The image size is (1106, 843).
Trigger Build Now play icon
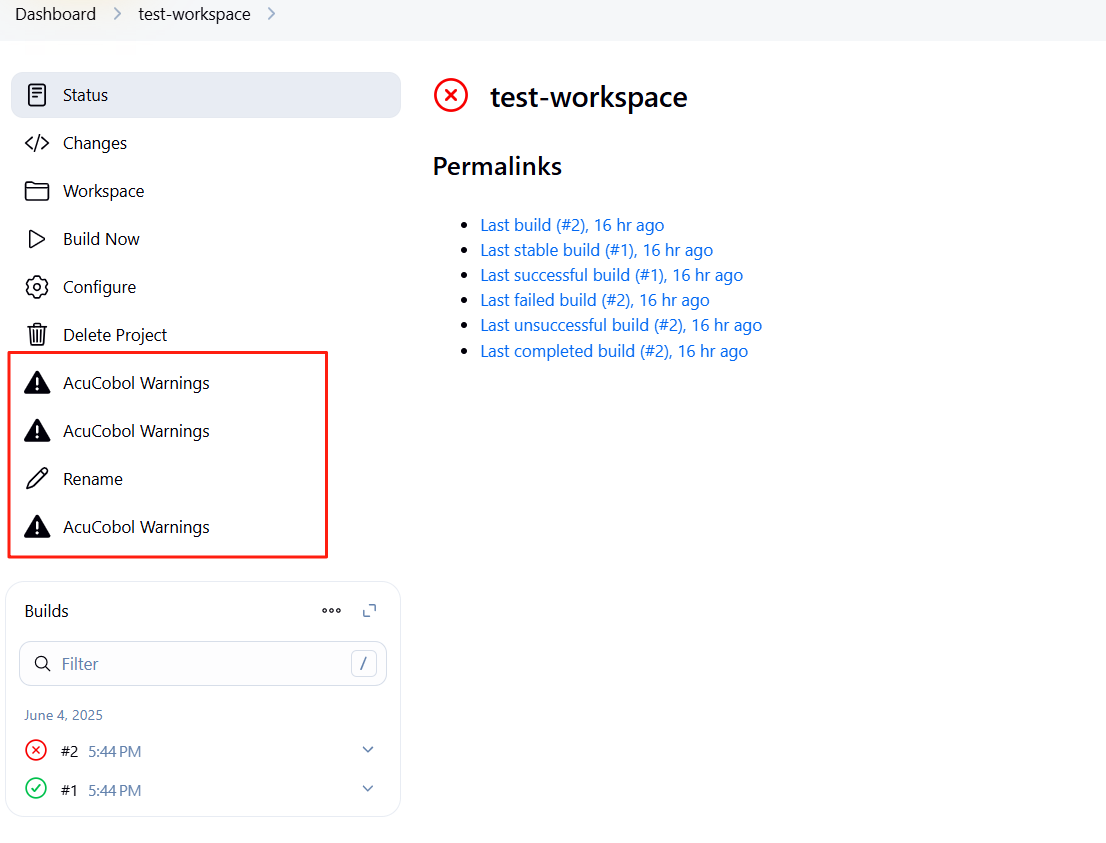[x=37, y=239]
